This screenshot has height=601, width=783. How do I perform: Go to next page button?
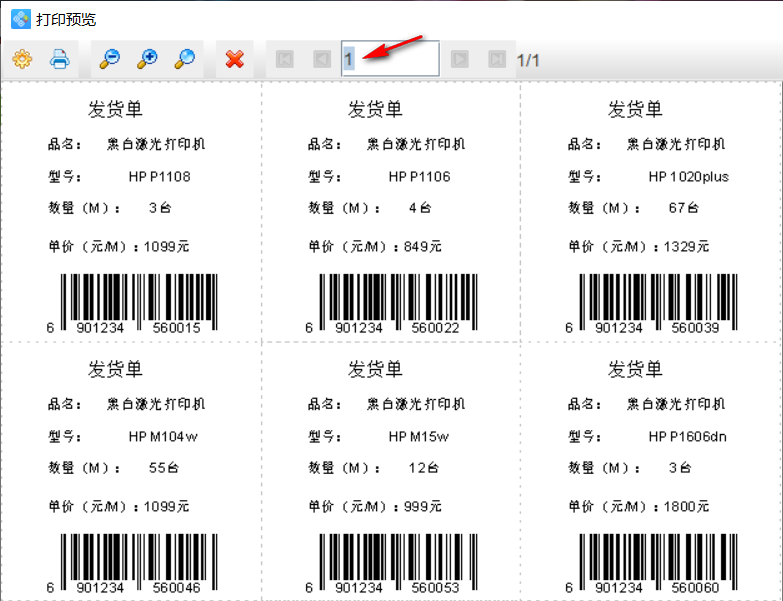[459, 59]
